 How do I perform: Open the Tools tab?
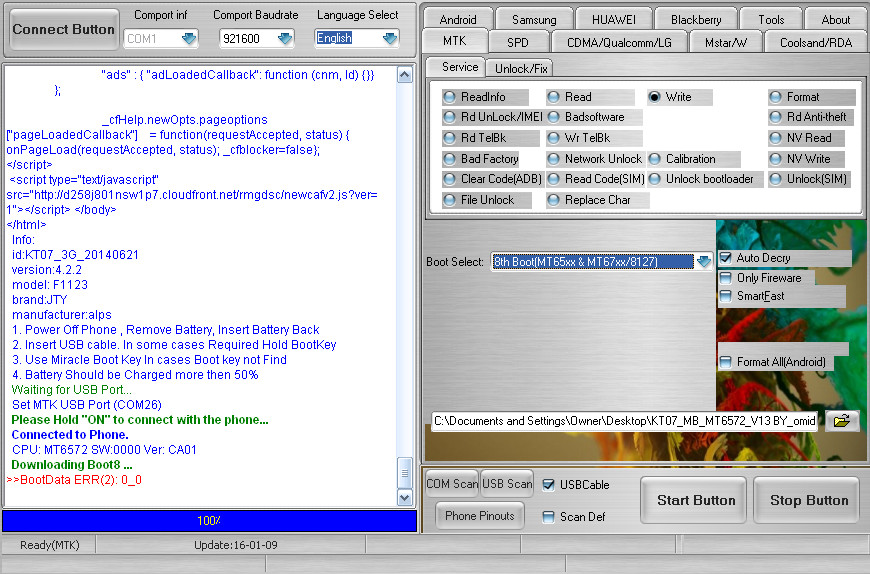tap(771, 19)
